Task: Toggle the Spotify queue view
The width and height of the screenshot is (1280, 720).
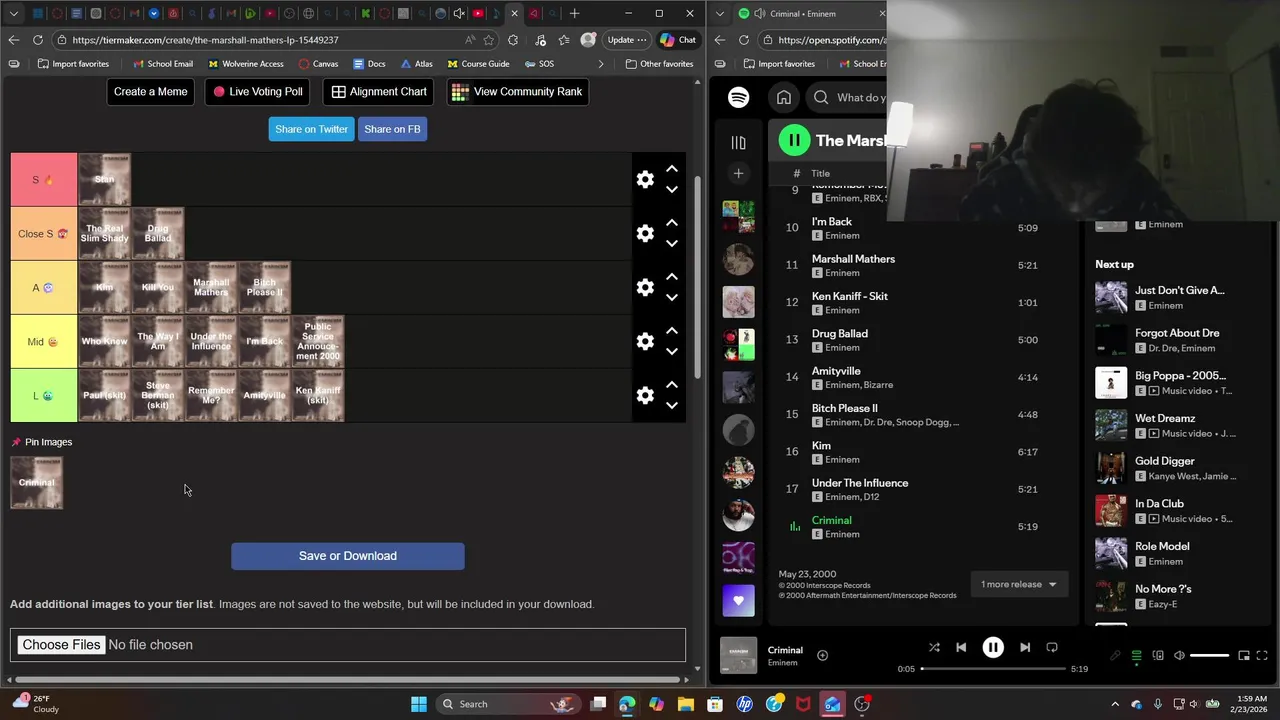Action: point(1137,656)
